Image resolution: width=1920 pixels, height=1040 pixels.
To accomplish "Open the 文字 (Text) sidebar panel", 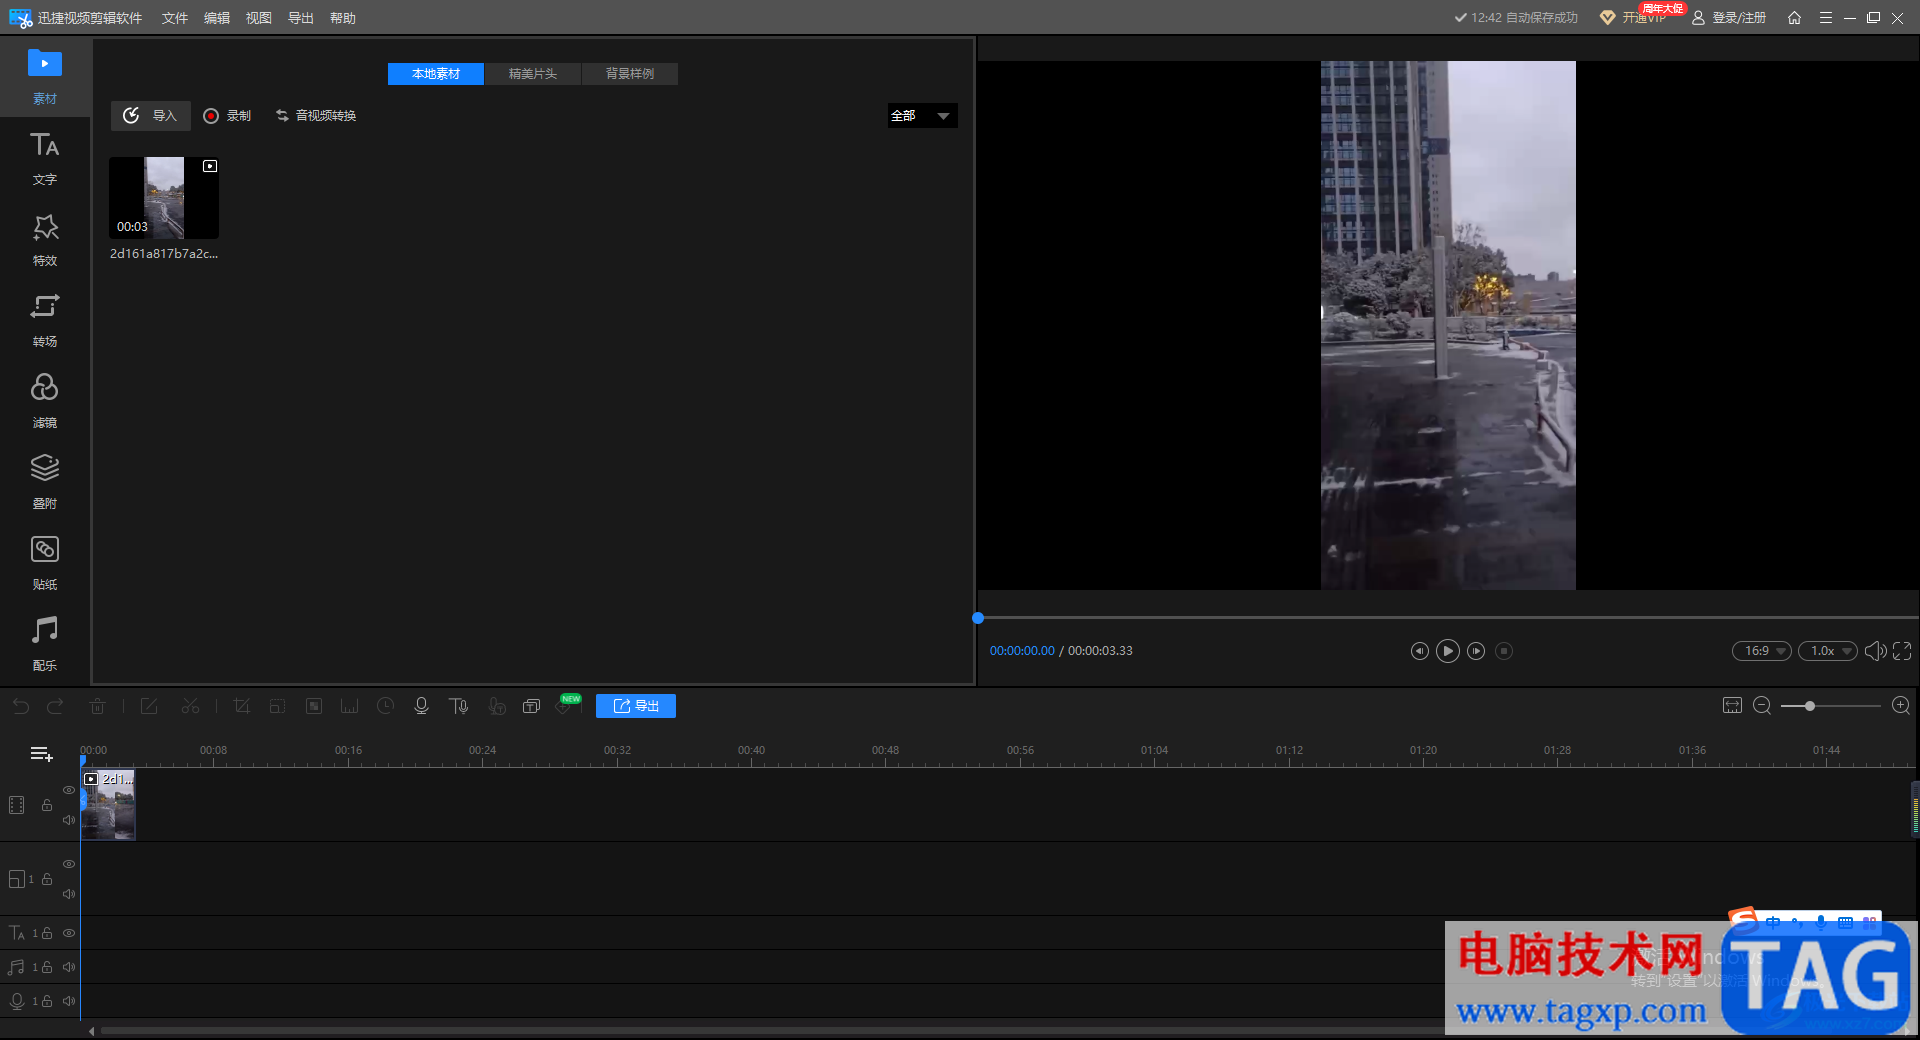I will [x=45, y=158].
